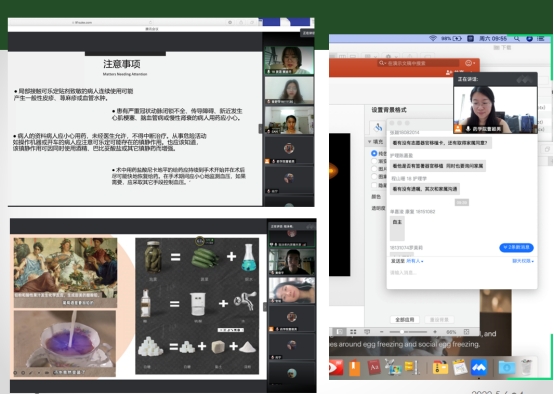
Task: Collapse the 填充 fill section
Action: click(370, 142)
